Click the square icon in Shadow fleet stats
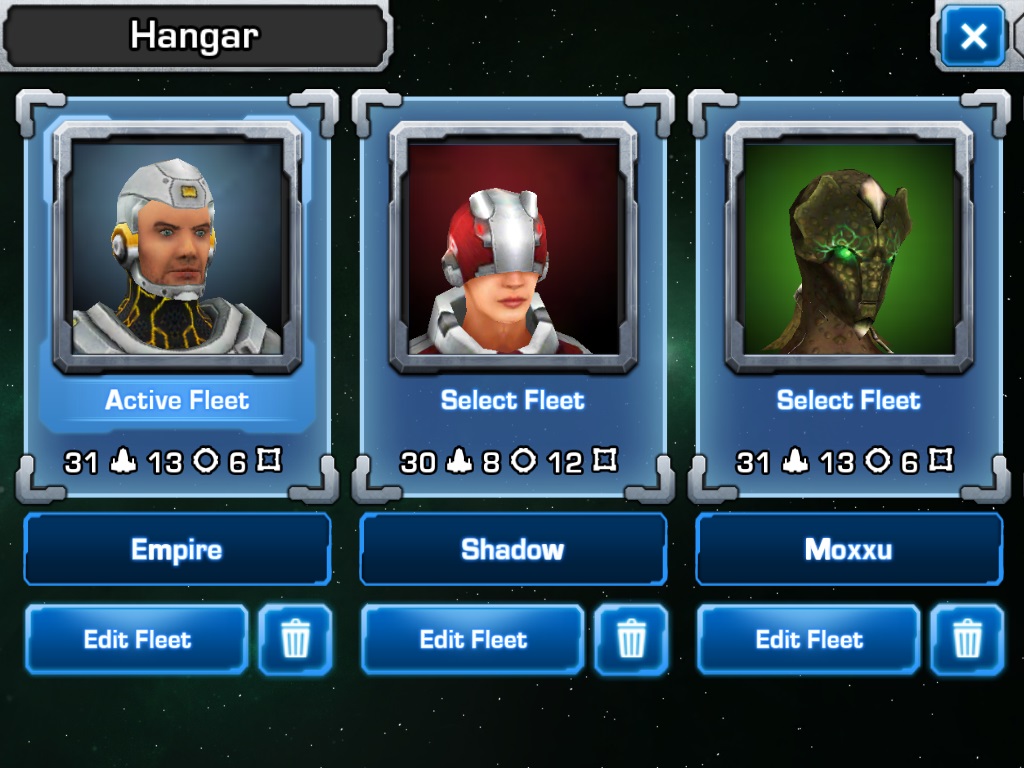The image size is (1024, 768). pyautogui.click(x=605, y=460)
